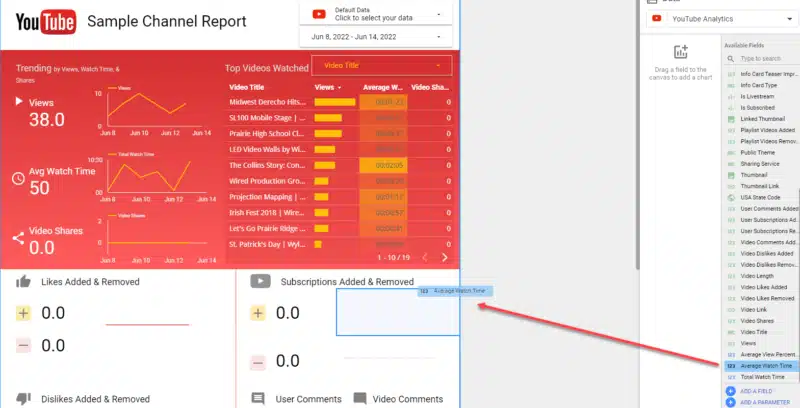Click the thumbs-down Dislikes icon
Screen dimensions: 800x408
pos(23,399)
